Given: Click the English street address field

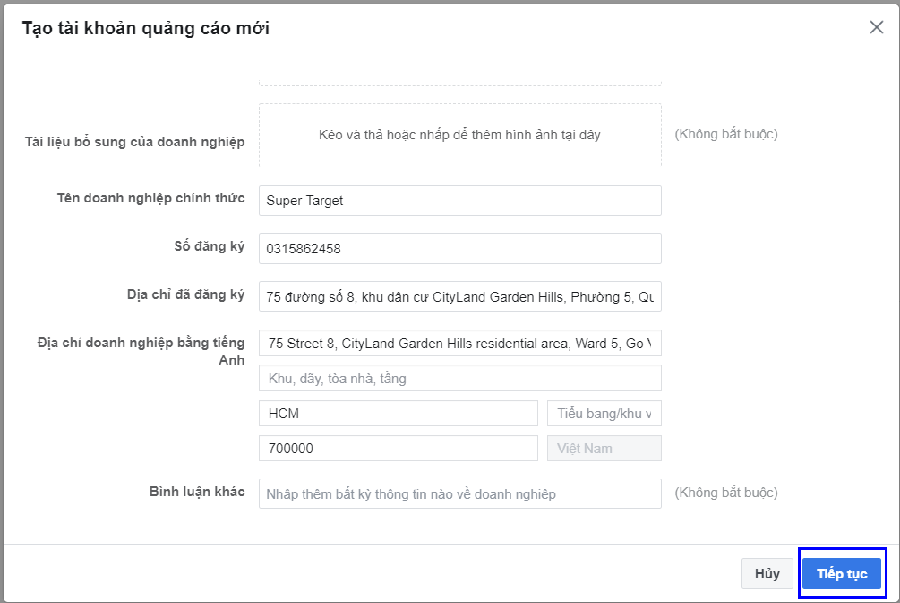Looking at the screenshot, I should (x=460, y=343).
